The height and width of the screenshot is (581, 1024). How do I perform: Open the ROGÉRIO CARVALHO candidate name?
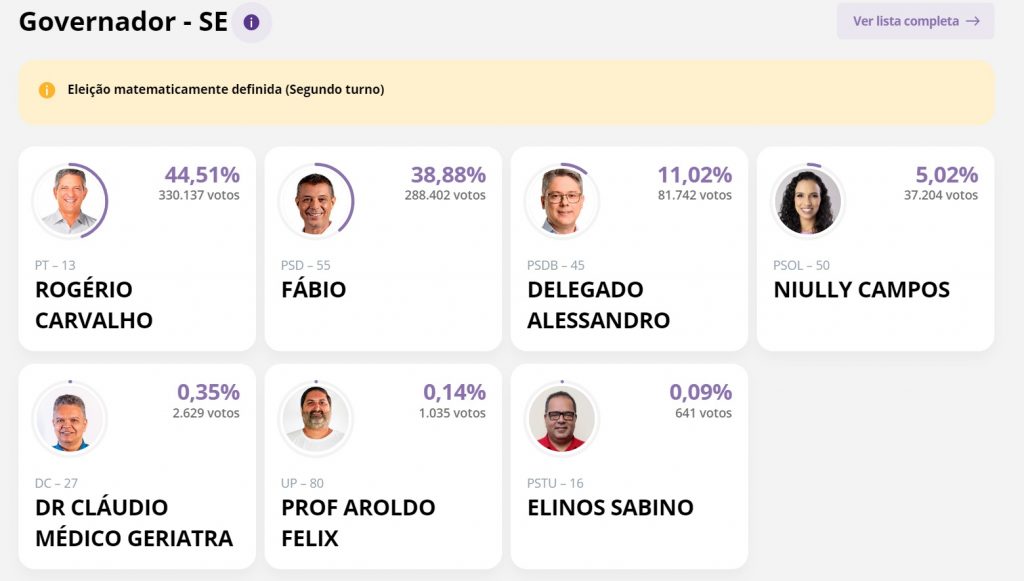[94, 305]
